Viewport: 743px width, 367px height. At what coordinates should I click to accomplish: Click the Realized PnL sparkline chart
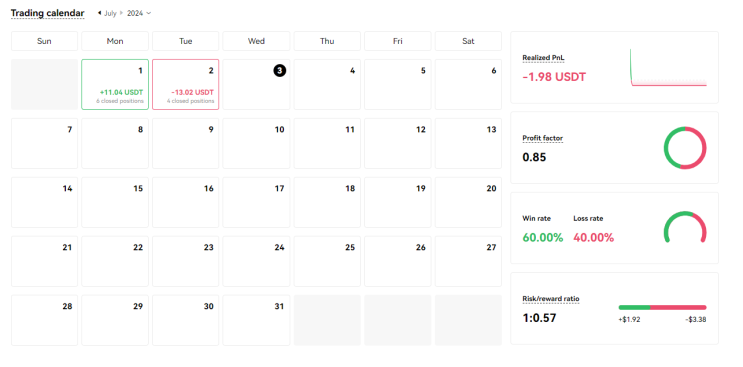point(668,67)
